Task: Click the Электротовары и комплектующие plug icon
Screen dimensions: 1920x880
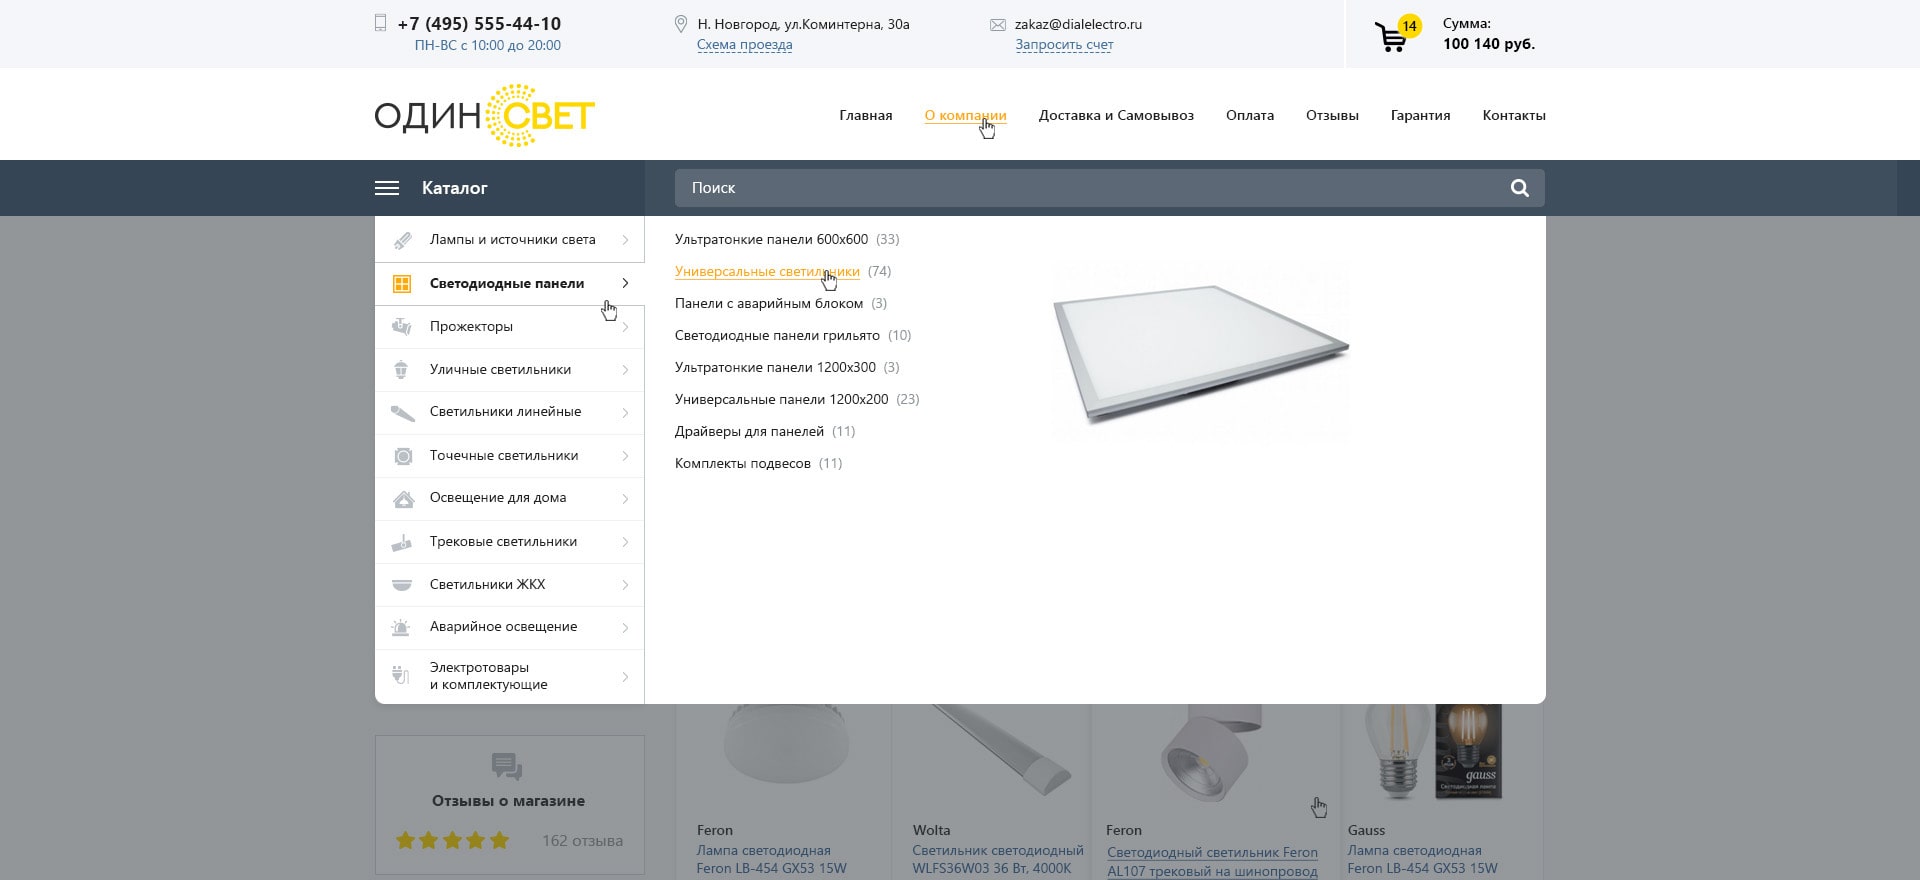Action: coord(401,676)
